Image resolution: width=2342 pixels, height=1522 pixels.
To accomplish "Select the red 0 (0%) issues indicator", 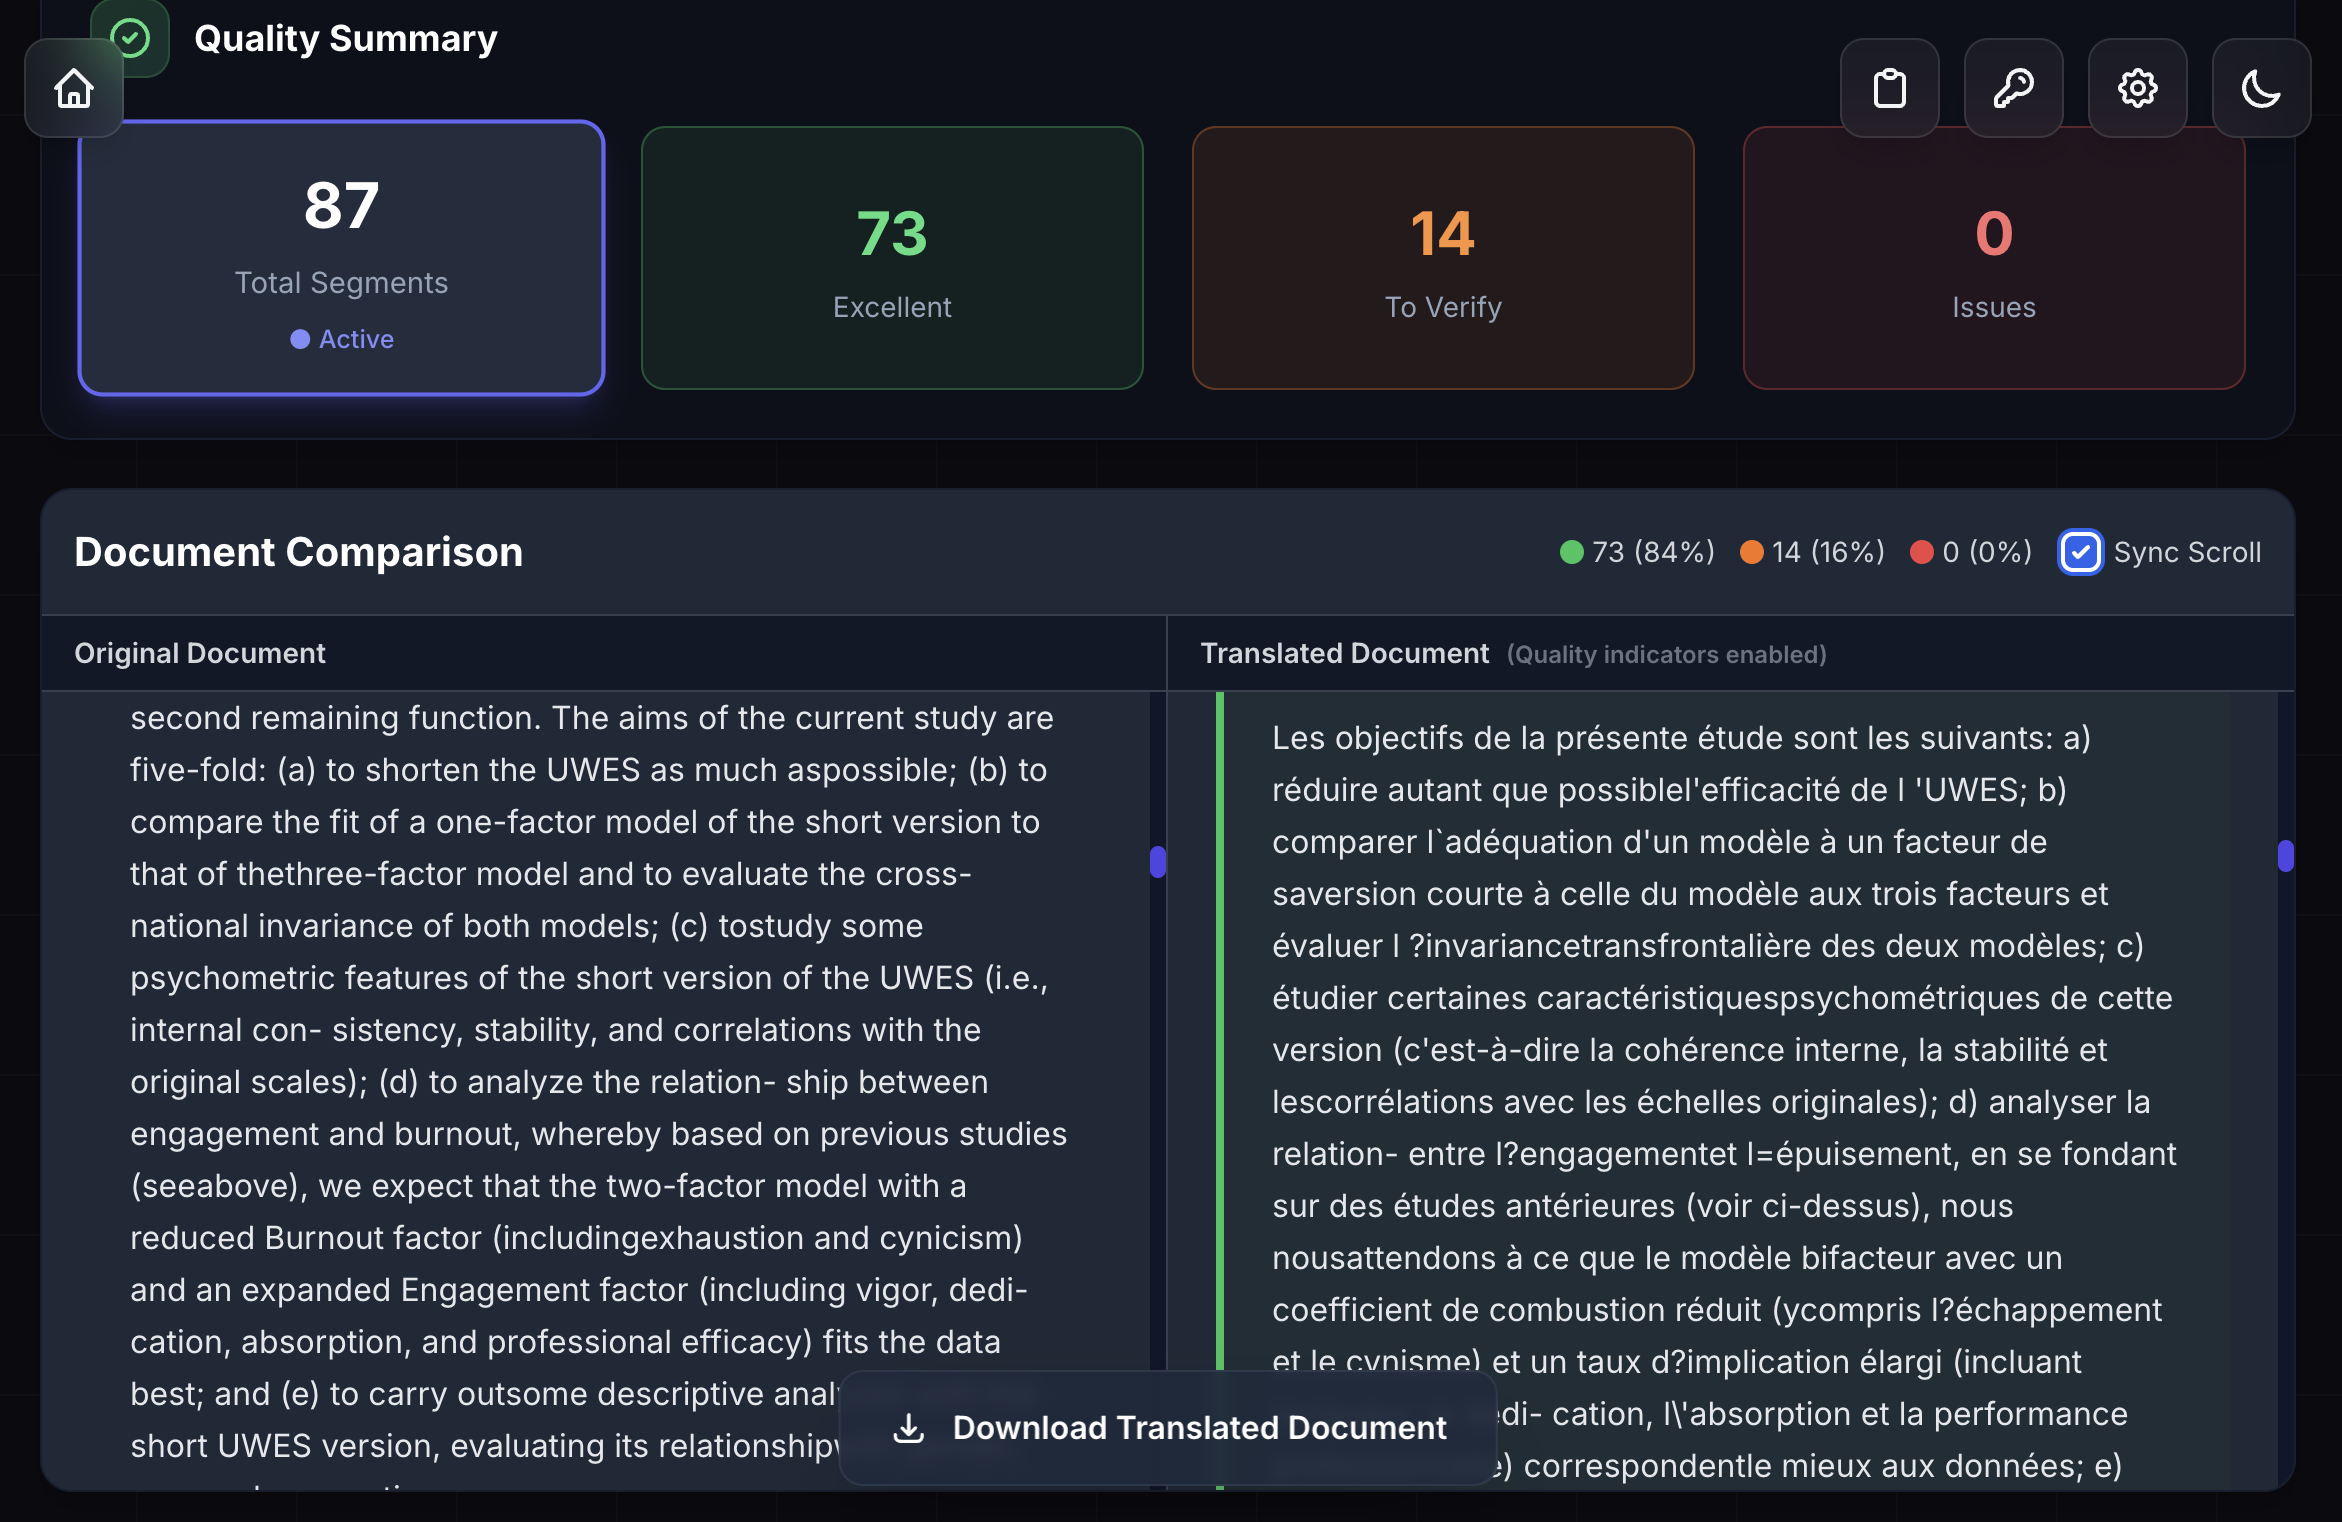I will pos(1970,552).
